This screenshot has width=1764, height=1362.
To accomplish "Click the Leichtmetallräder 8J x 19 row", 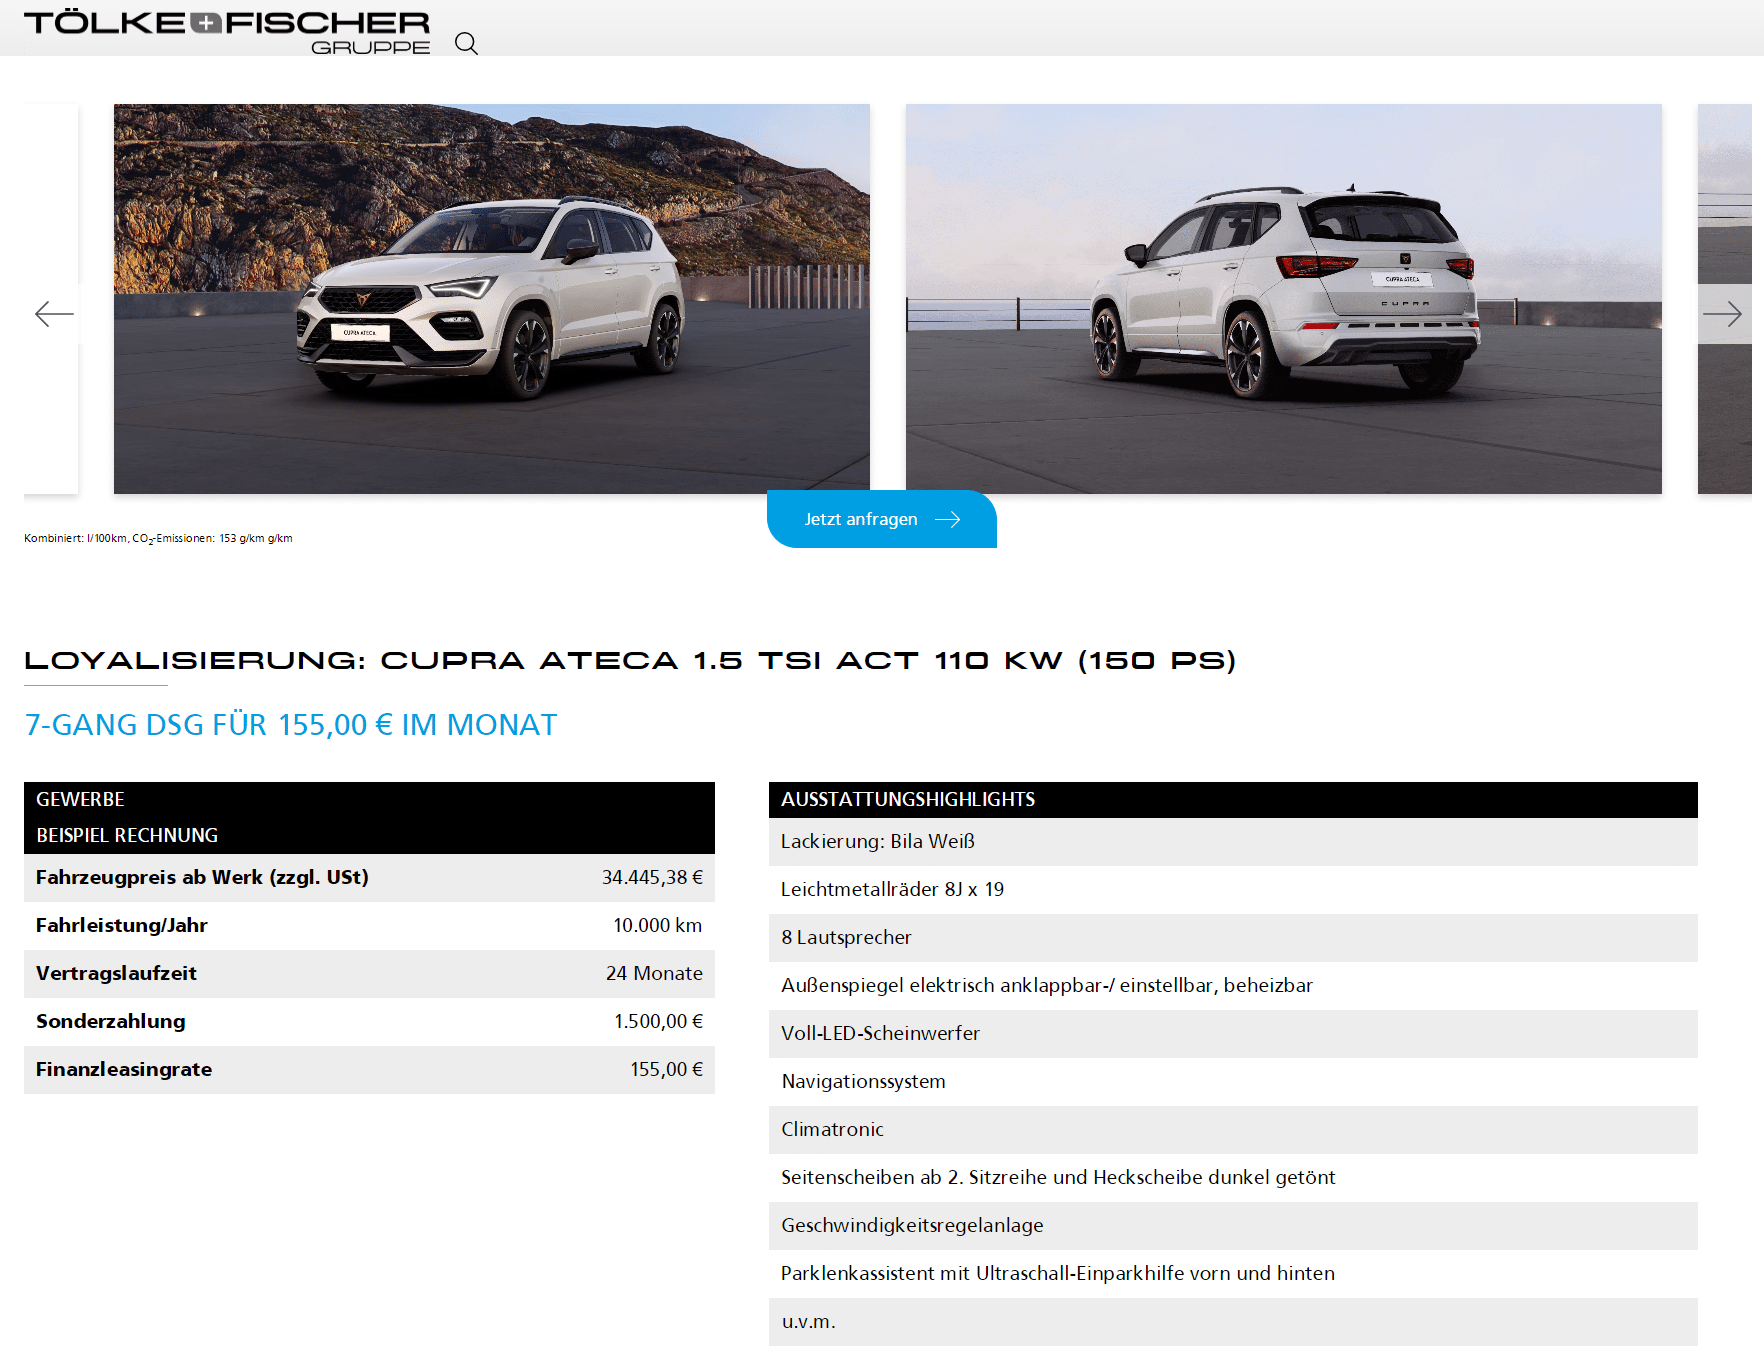I will click(x=1233, y=889).
